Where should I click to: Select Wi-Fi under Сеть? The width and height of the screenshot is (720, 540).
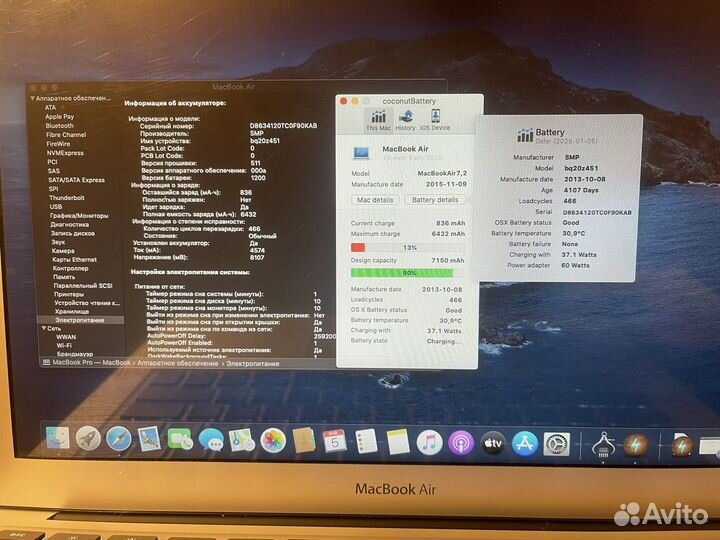[x=64, y=345]
